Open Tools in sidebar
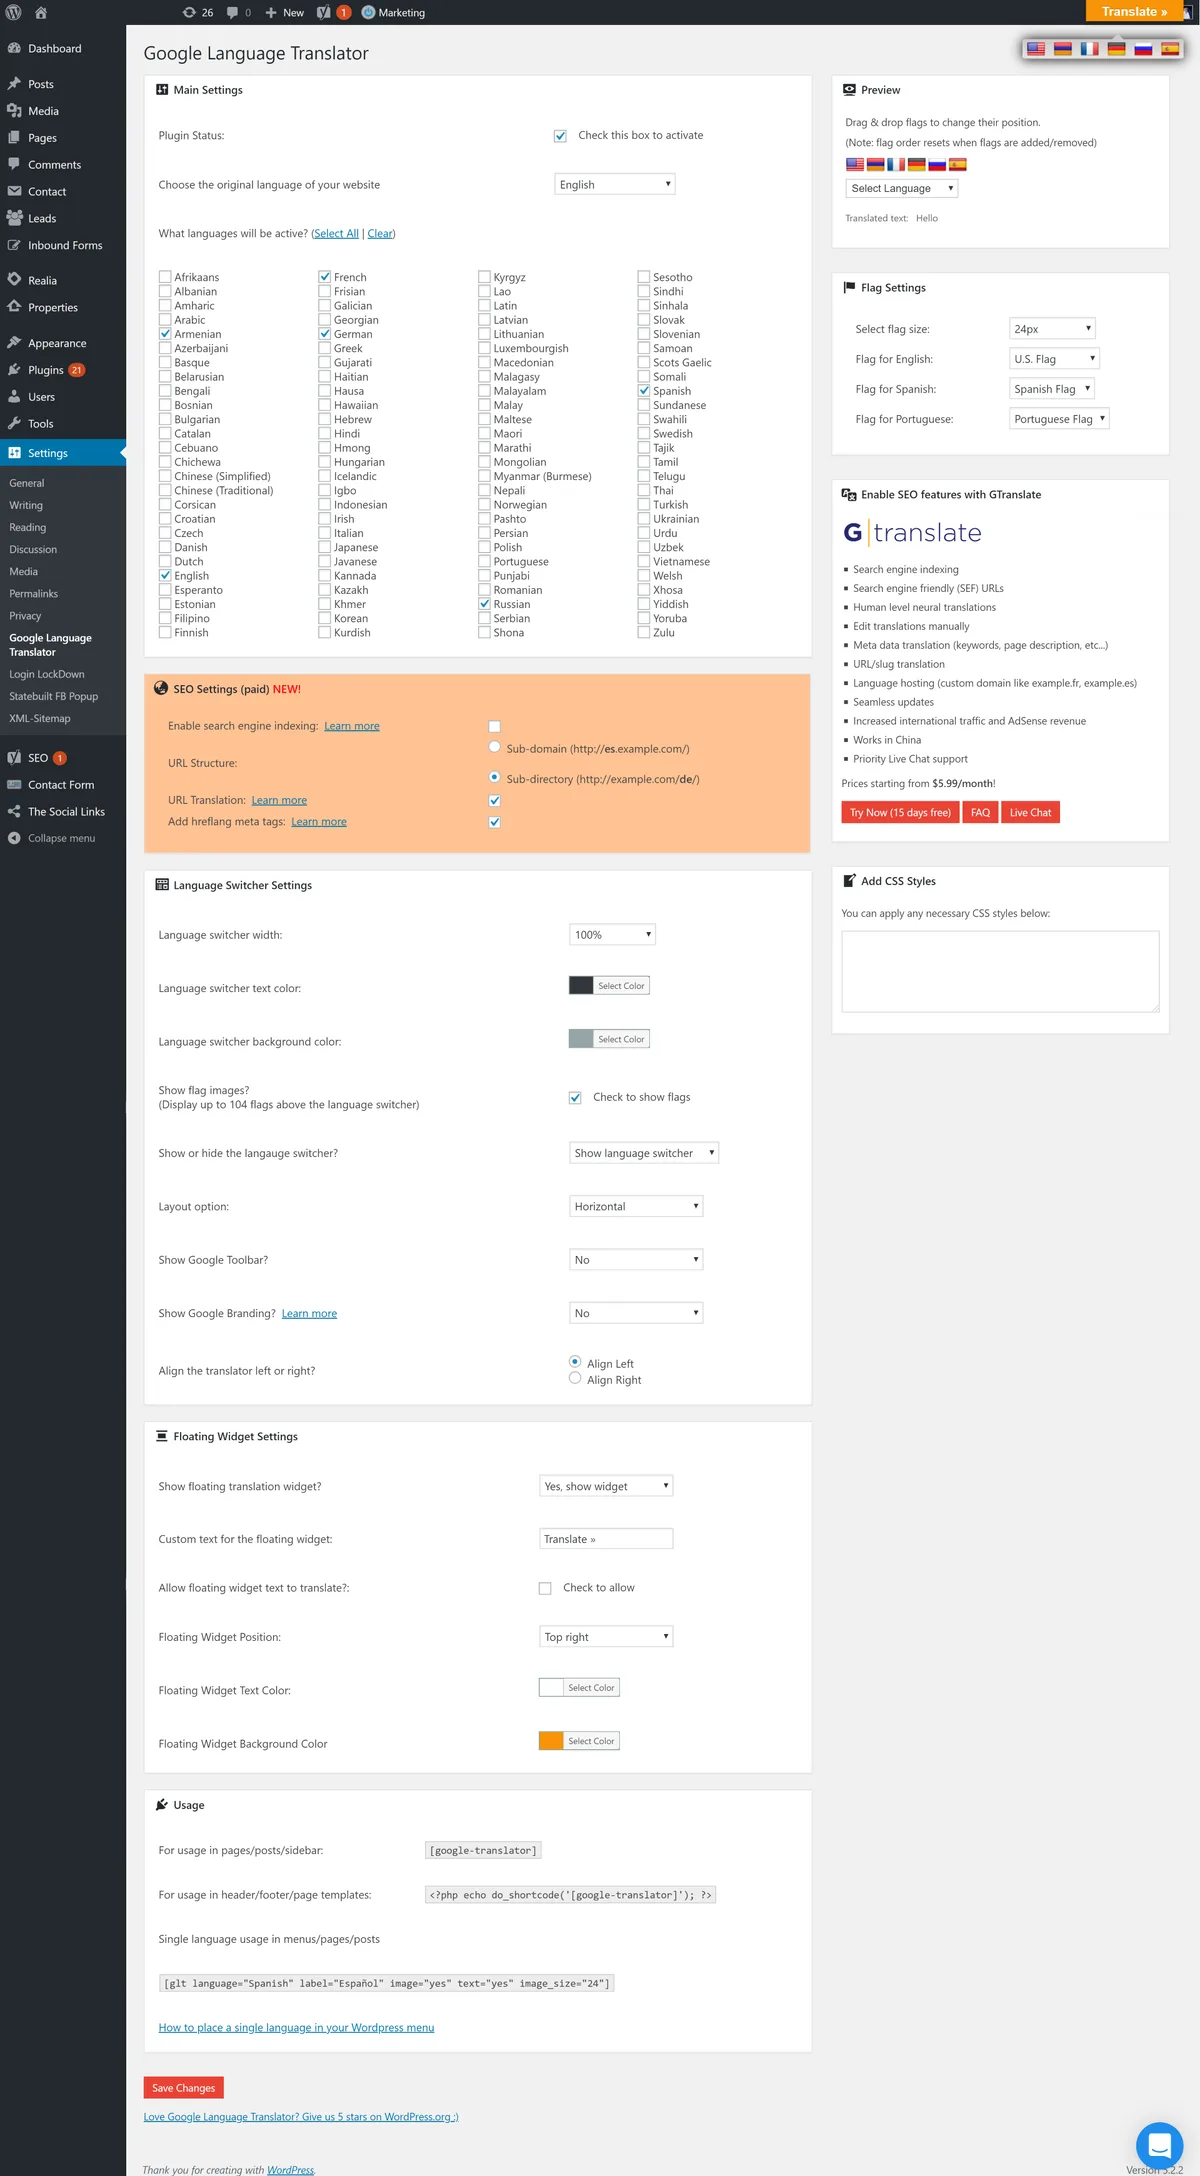 click(x=40, y=424)
